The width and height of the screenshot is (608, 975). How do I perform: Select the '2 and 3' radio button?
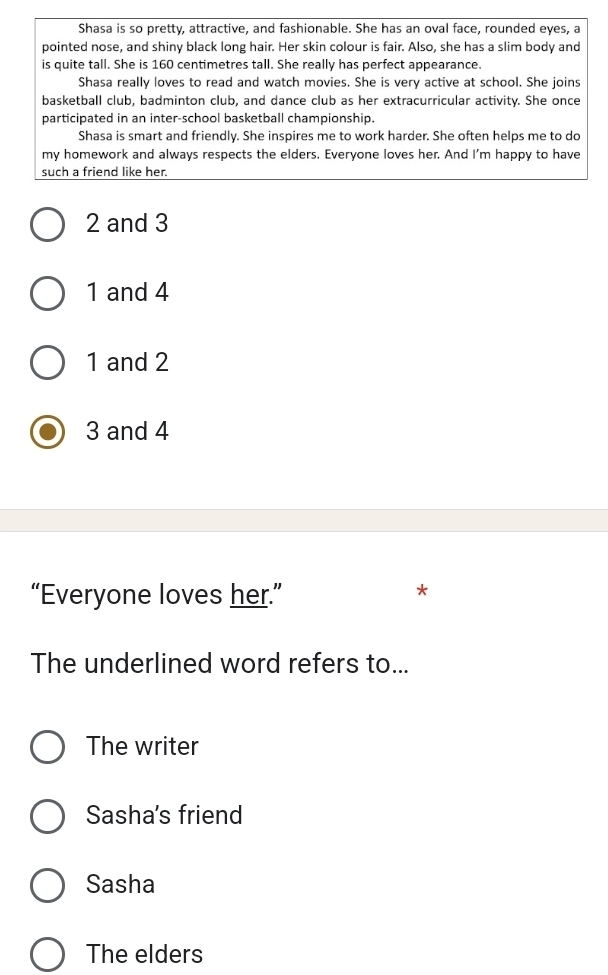[48, 225]
